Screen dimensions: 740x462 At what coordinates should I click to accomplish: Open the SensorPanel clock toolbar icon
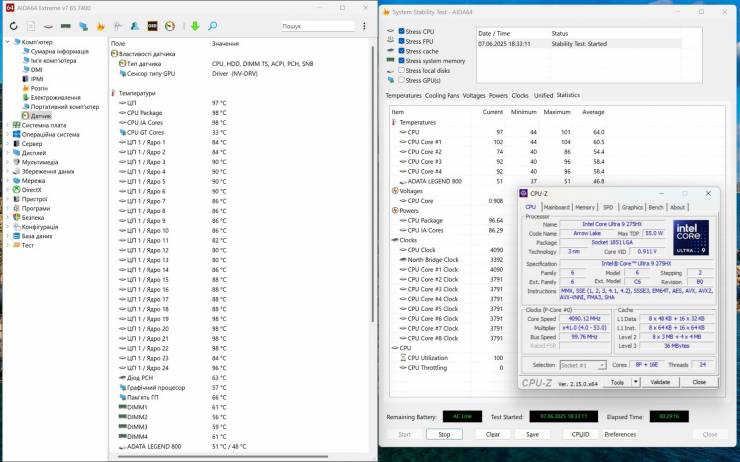[x=170, y=26]
